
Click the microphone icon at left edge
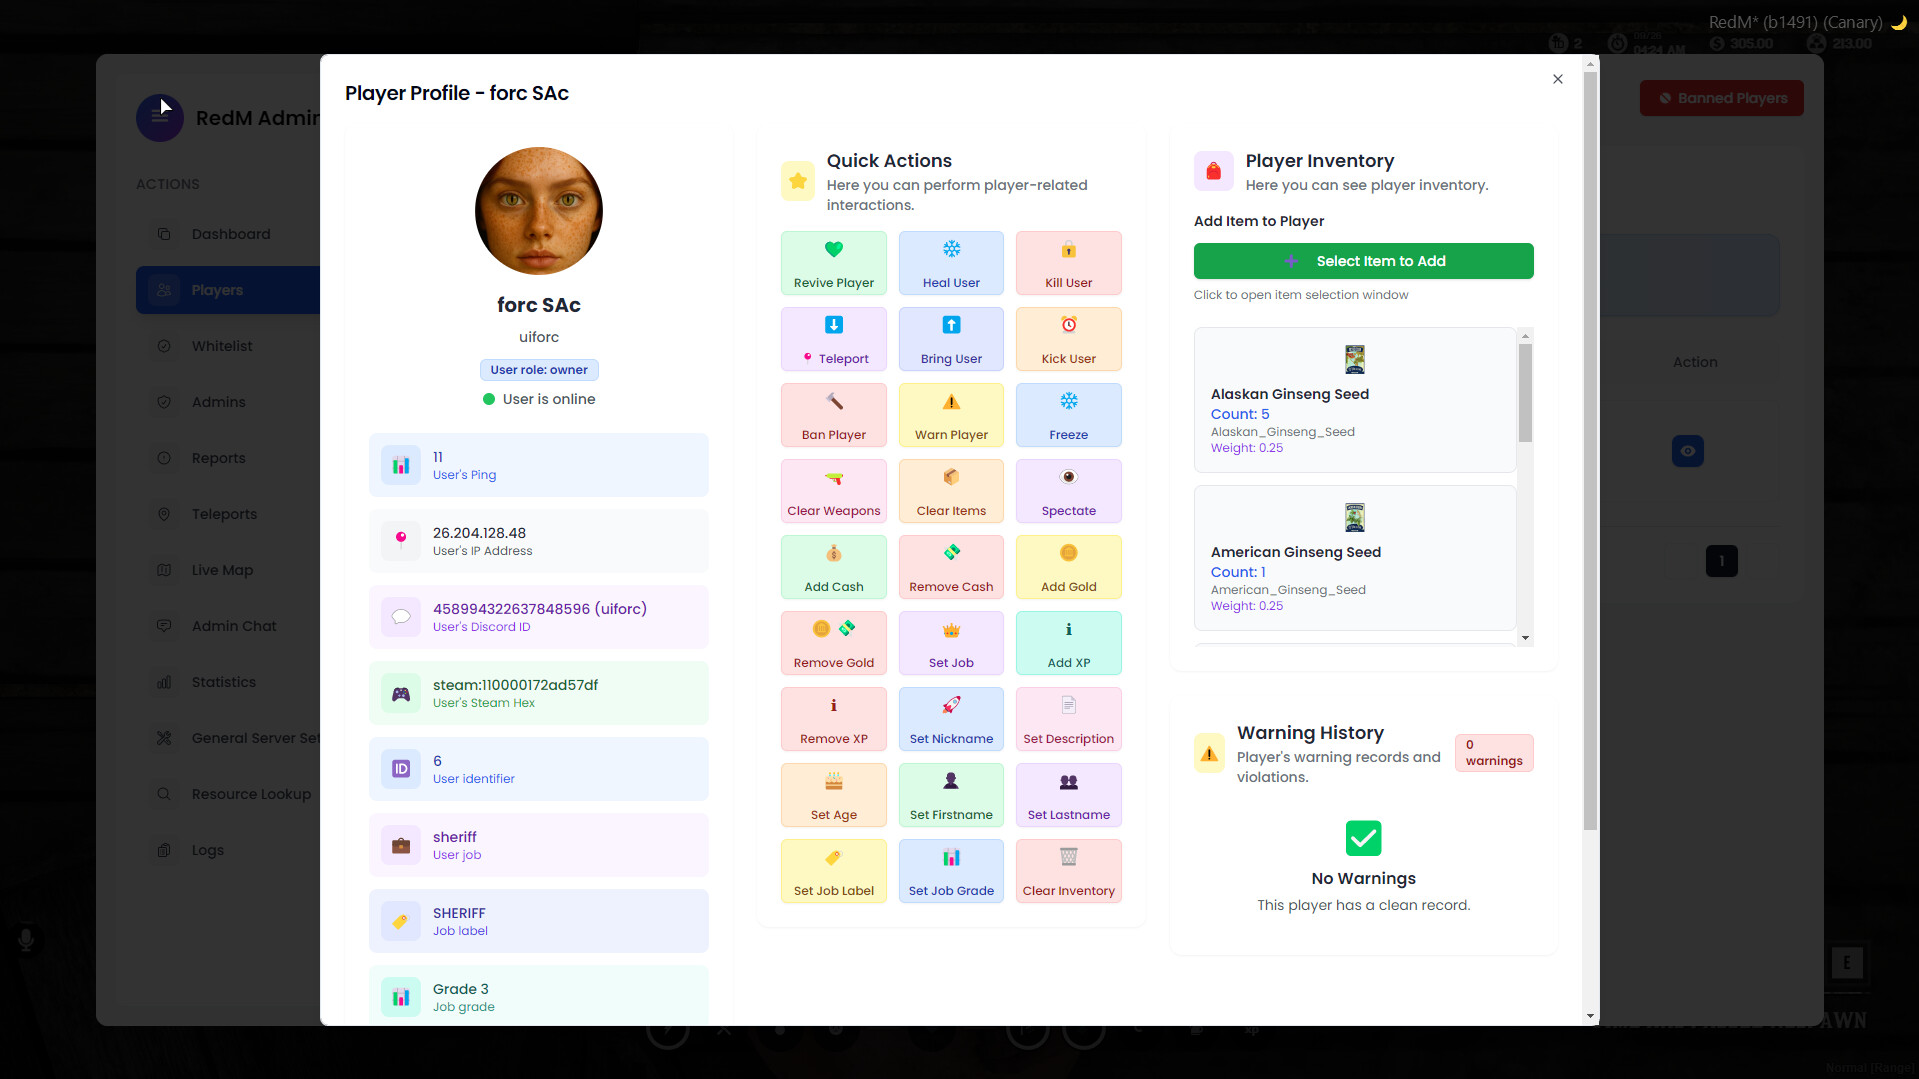pyautogui.click(x=26, y=939)
